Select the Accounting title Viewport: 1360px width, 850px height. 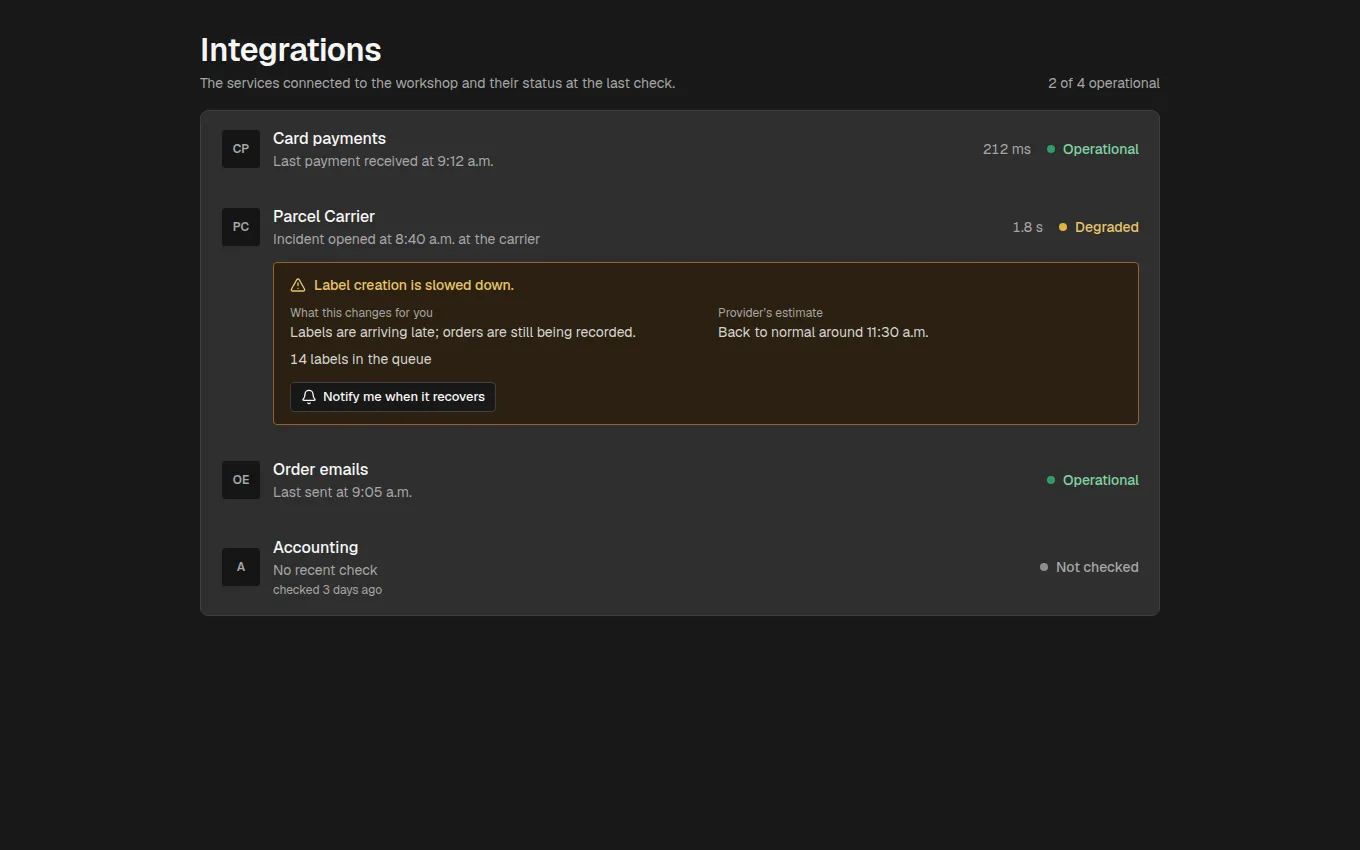tap(315, 547)
